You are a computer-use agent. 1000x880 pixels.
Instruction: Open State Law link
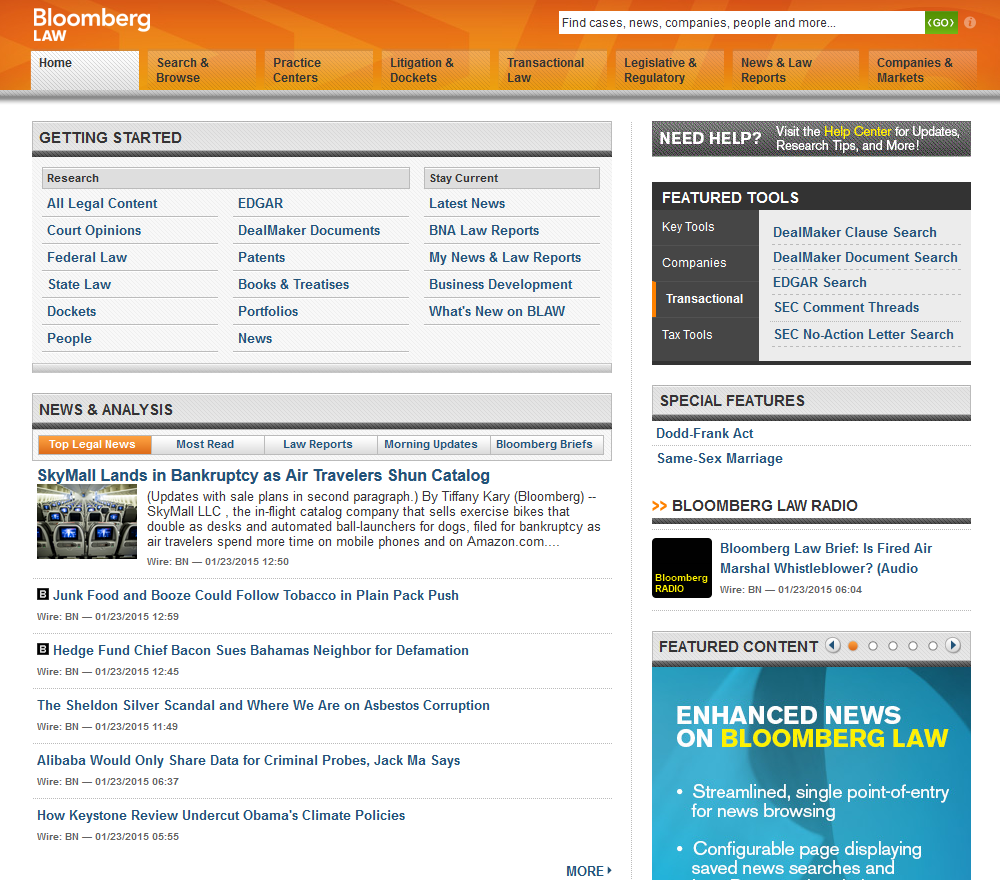click(x=79, y=284)
